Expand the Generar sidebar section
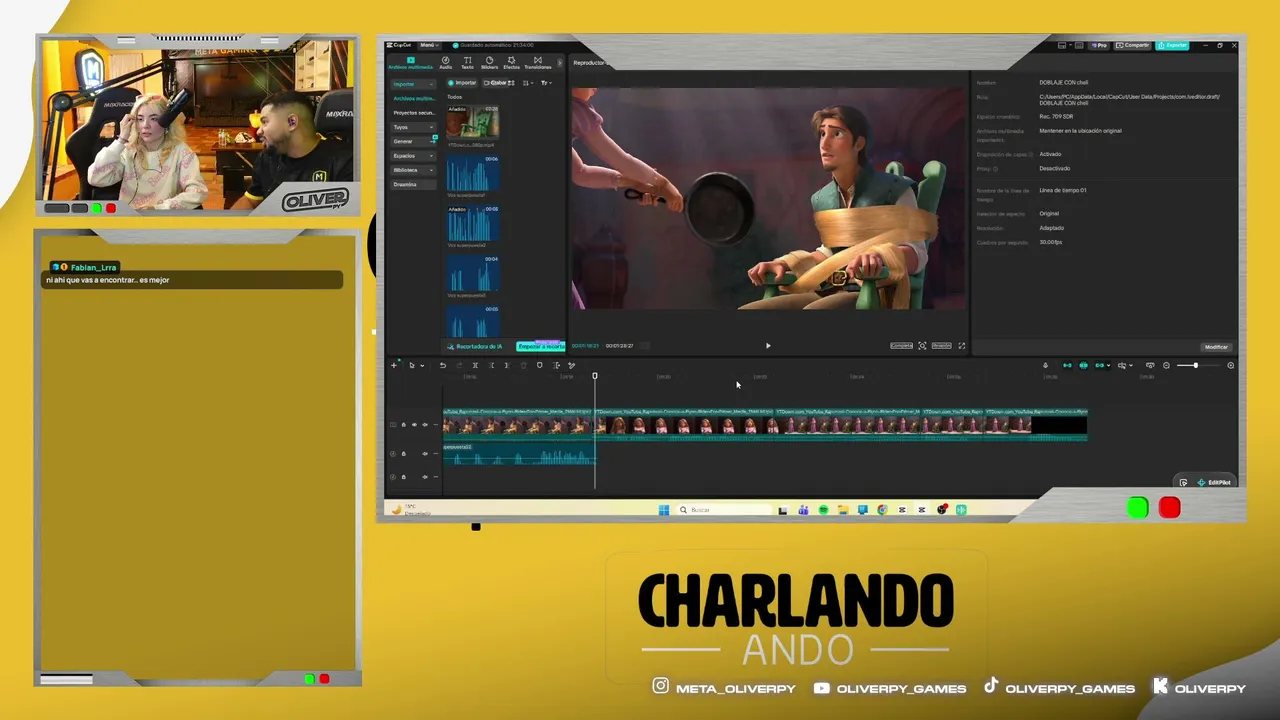 tap(412, 141)
